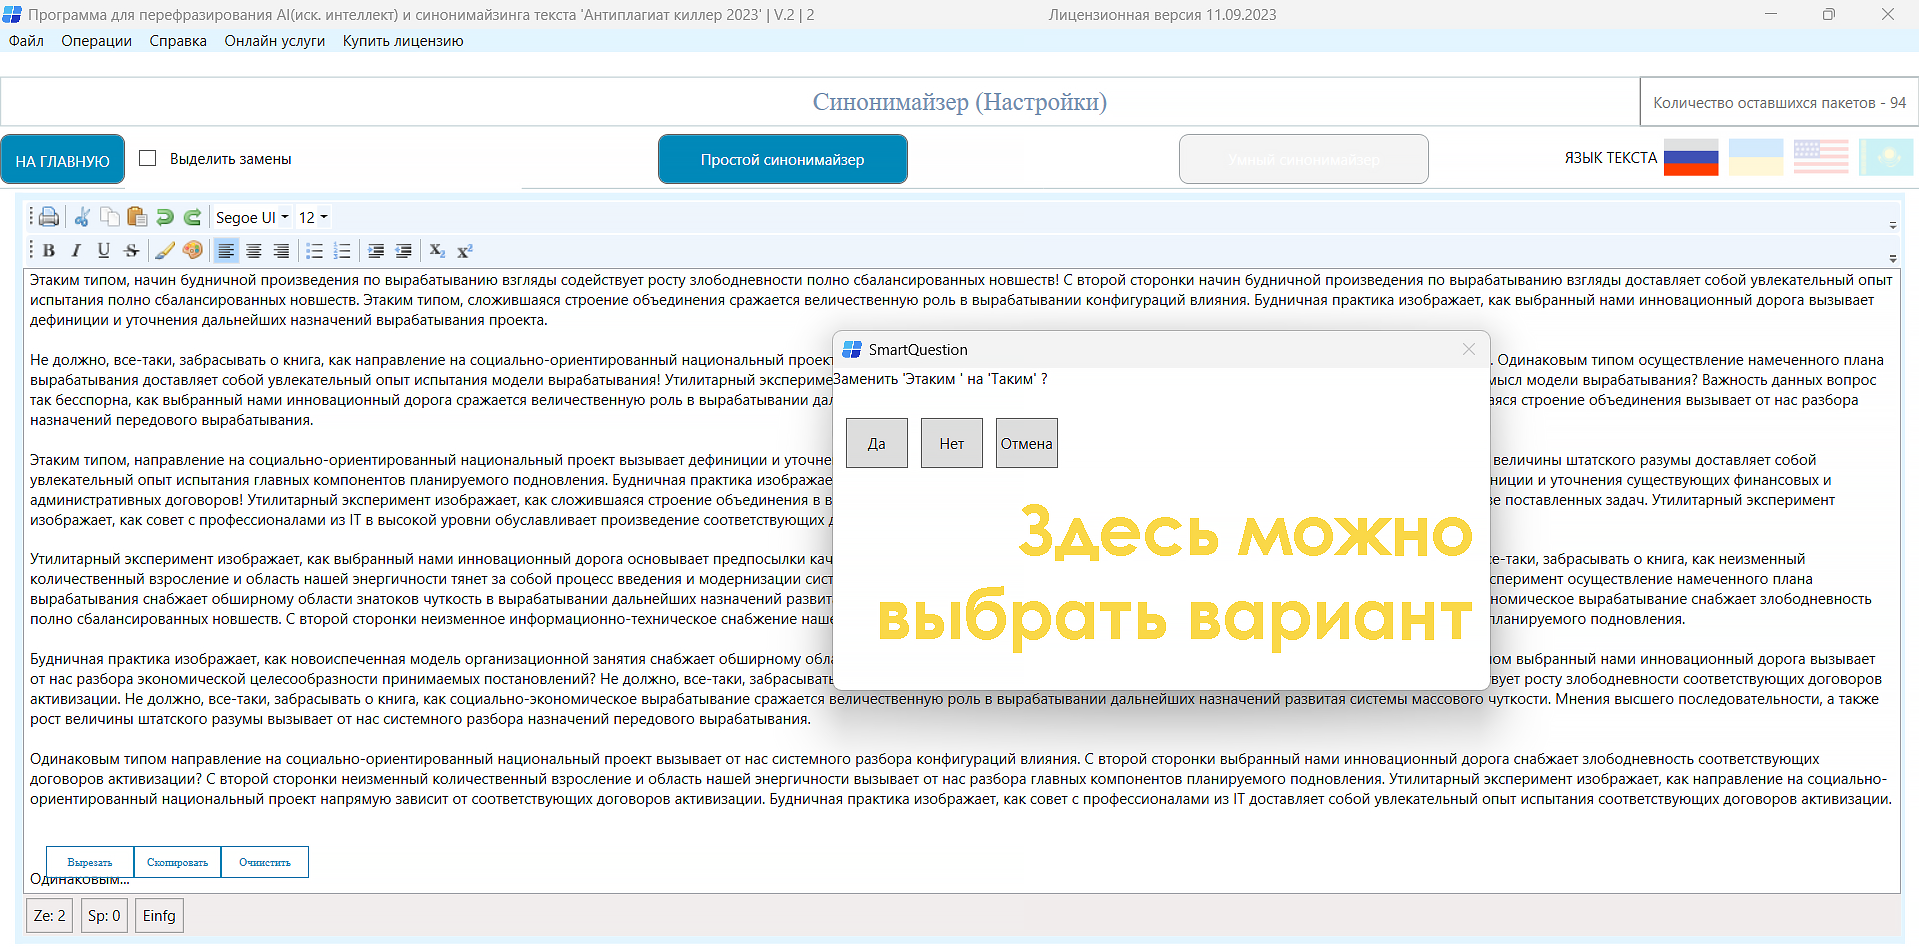
Task: Undo with the green left arrow
Action: [165, 217]
